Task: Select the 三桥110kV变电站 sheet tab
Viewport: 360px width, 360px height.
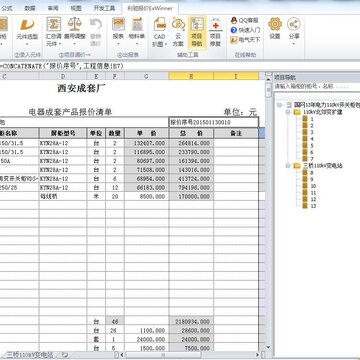Action: 30,355
